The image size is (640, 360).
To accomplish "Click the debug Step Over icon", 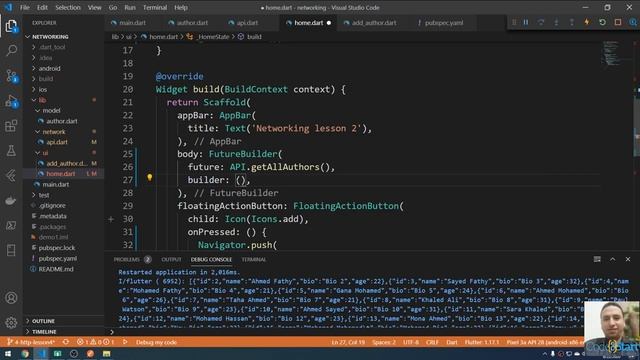I will tap(541, 22).
